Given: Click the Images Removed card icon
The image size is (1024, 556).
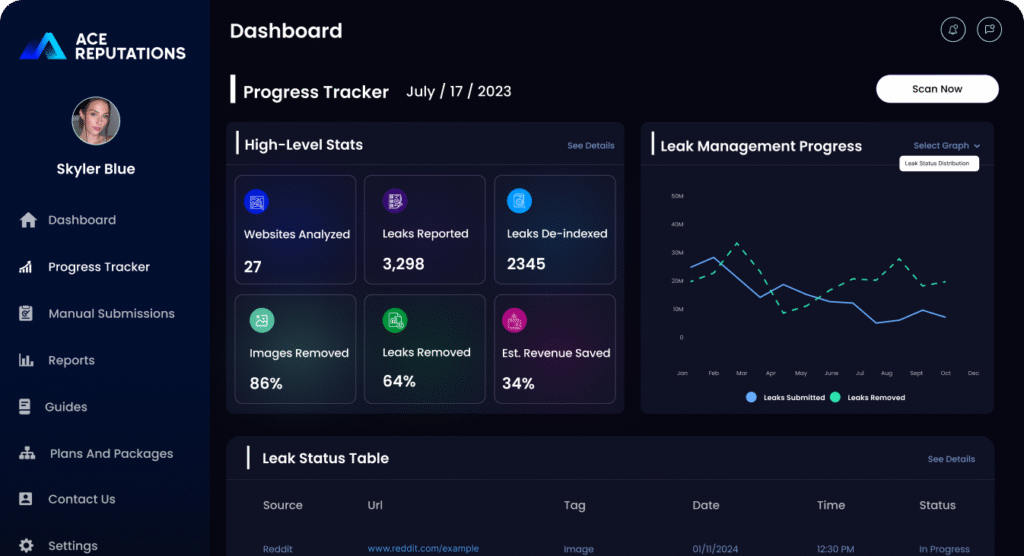Looking at the screenshot, I should (x=261, y=320).
